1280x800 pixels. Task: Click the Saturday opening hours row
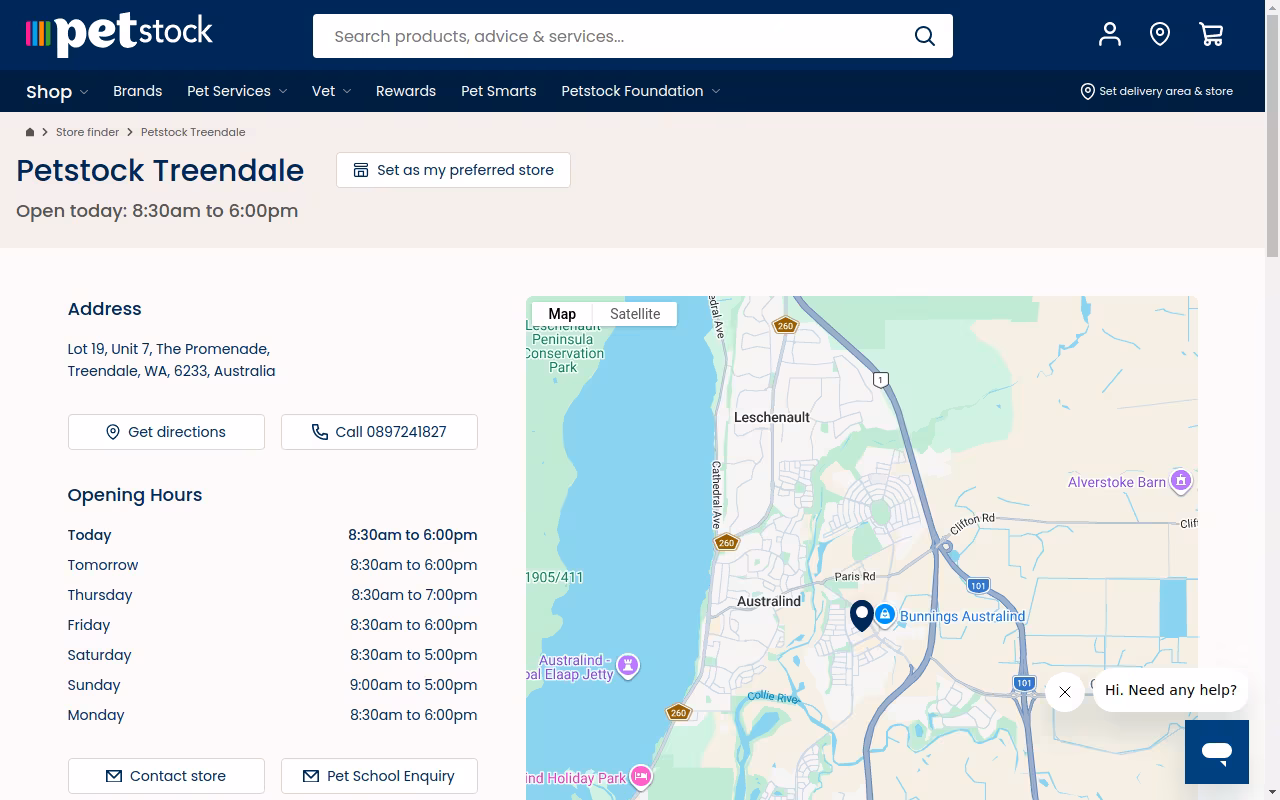(272, 655)
